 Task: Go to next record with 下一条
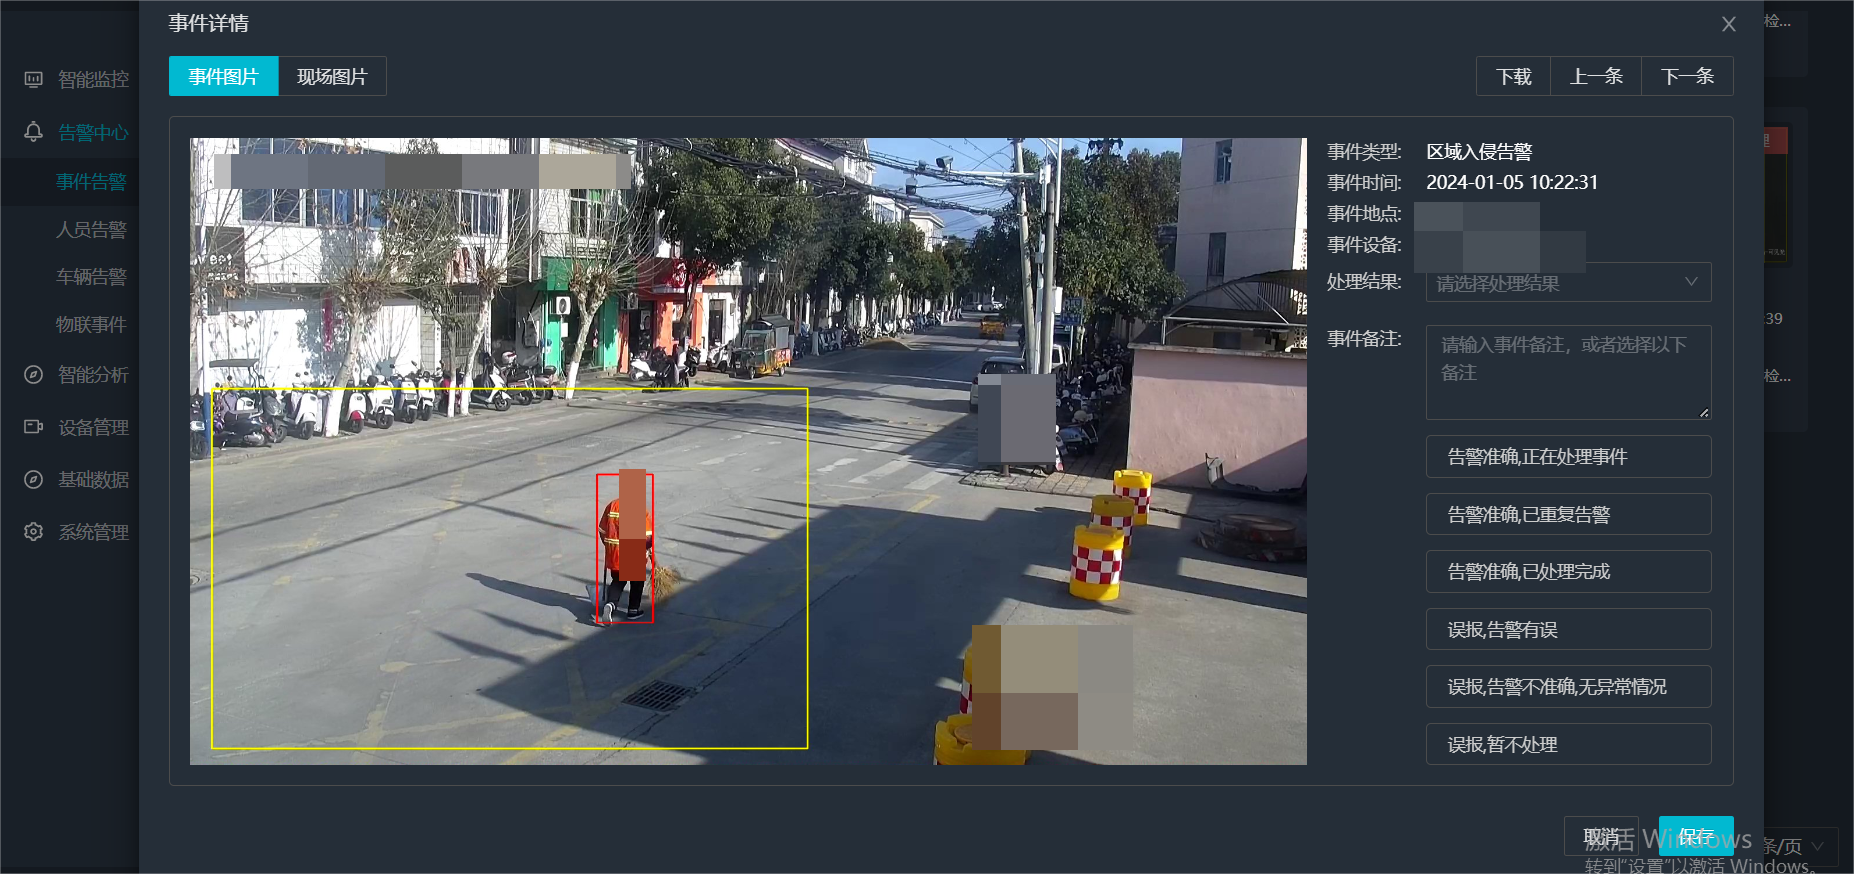click(x=1687, y=77)
